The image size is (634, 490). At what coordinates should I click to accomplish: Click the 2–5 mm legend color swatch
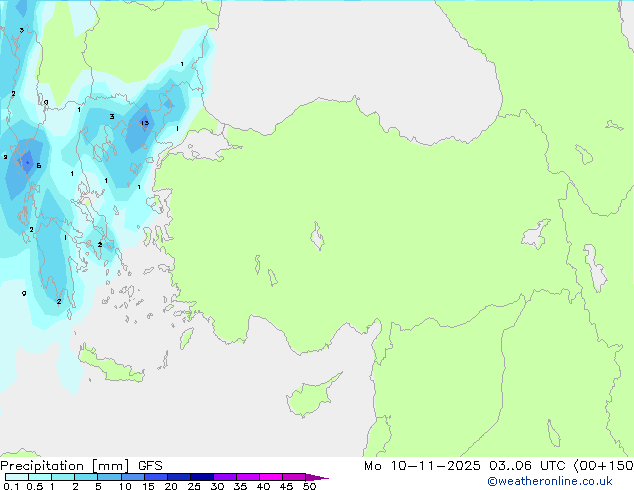coord(86,477)
